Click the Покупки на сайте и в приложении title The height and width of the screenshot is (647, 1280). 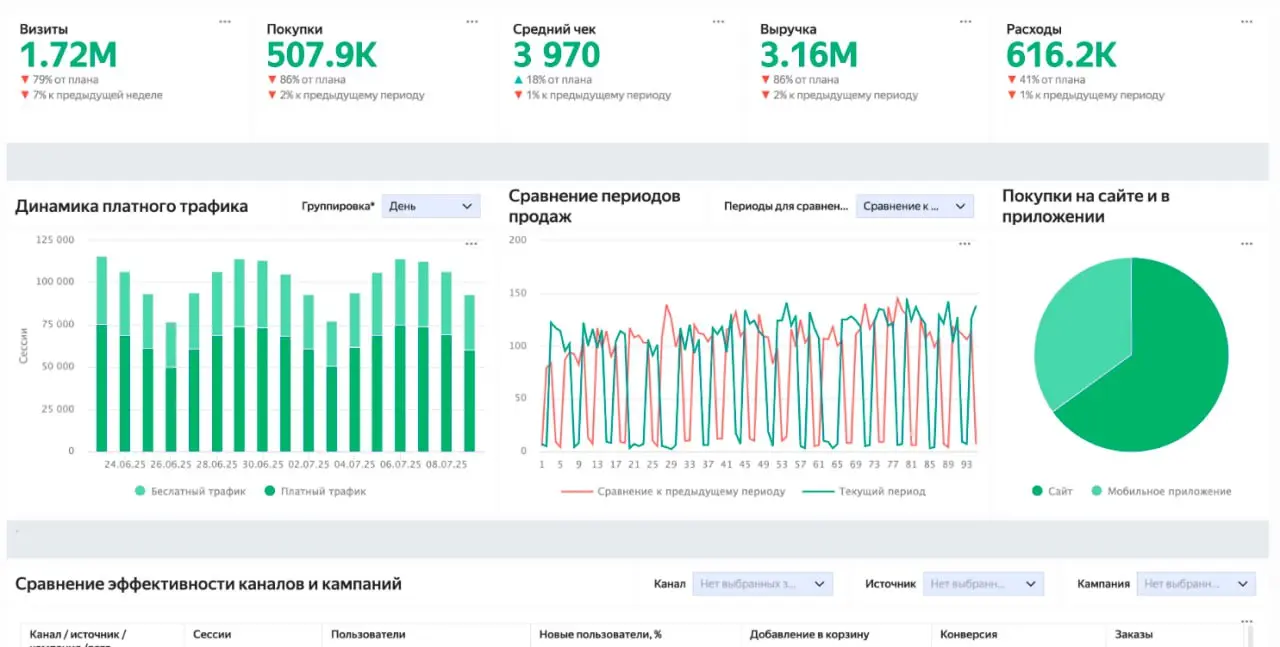(1086, 206)
